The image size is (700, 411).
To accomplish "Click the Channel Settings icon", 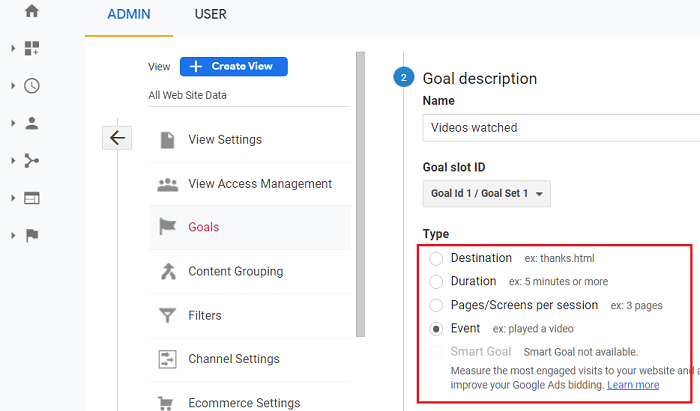I will [167, 359].
